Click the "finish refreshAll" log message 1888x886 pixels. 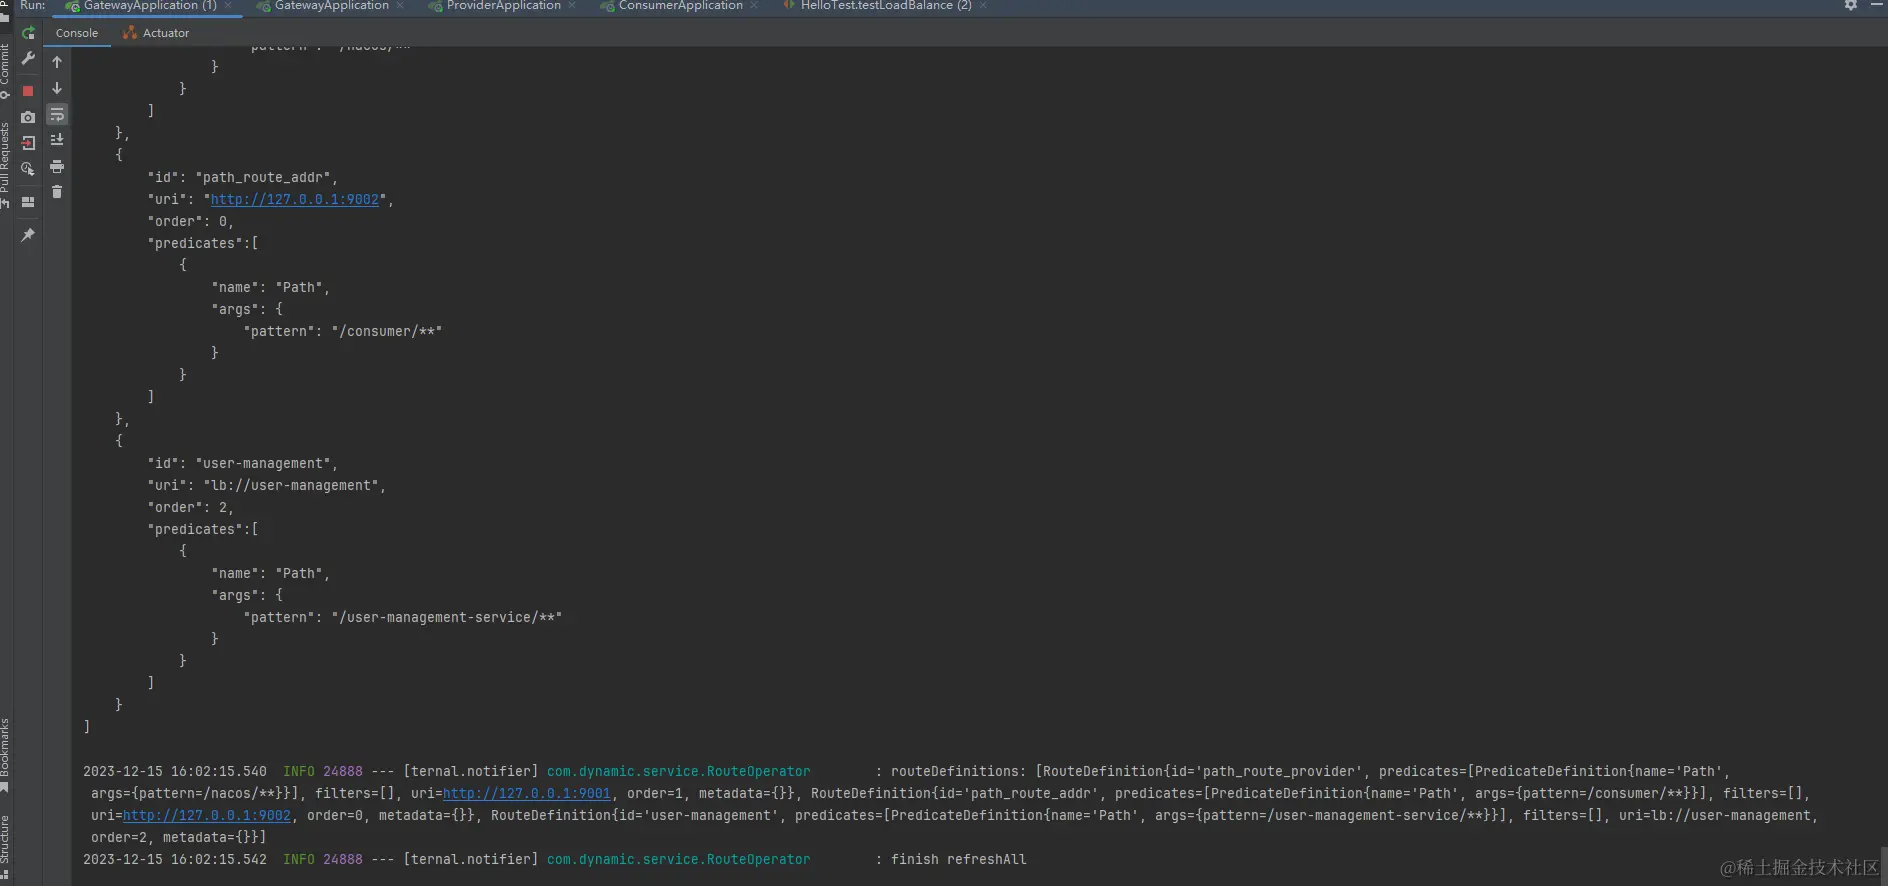pos(959,859)
